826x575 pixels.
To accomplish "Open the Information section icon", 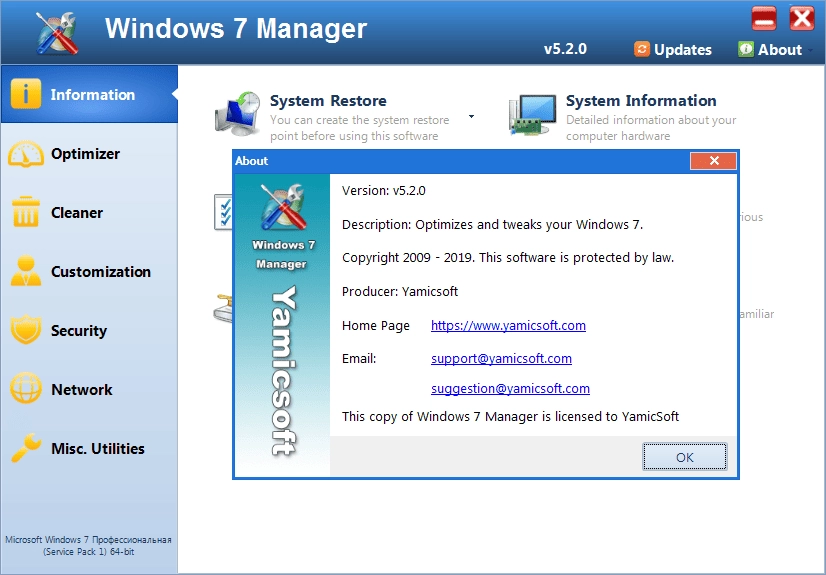I will pyautogui.click(x=25, y=94).
